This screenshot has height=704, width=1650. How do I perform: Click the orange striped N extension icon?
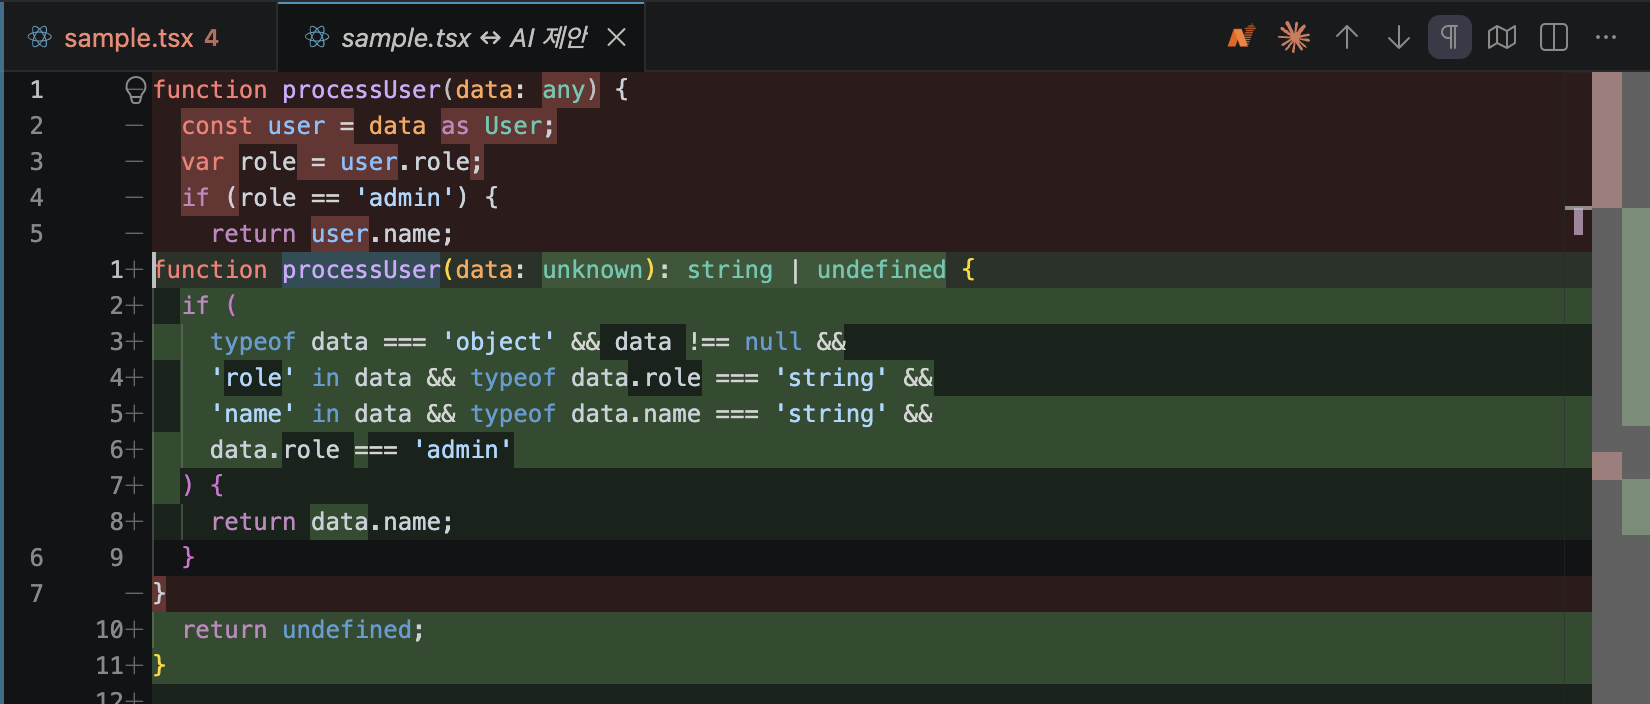[1241, 38]
